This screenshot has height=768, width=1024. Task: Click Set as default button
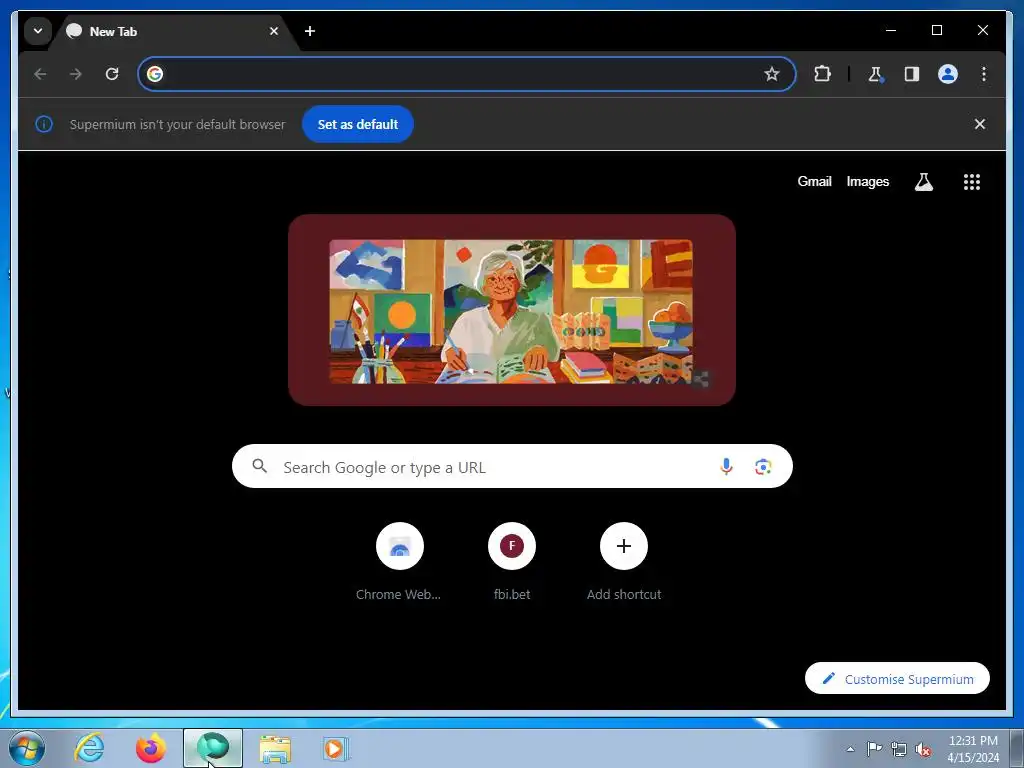pyautogui.click(x=358, y=124)
